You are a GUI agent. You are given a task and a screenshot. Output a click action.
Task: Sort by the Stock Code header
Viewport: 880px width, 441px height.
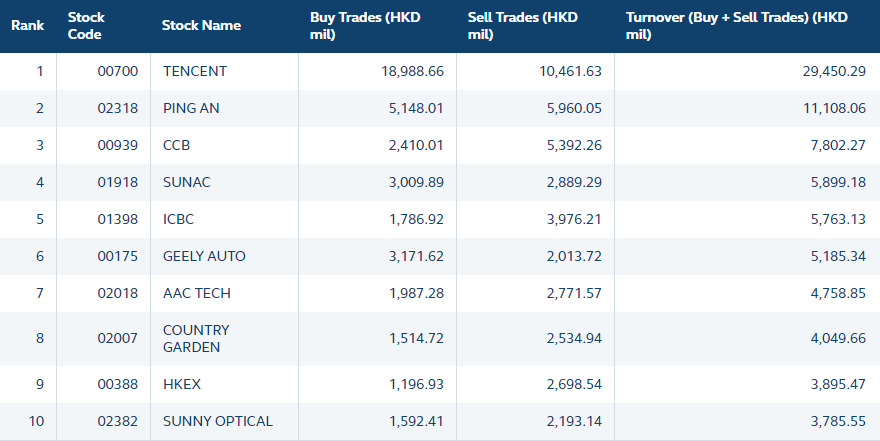pos(86,26)
